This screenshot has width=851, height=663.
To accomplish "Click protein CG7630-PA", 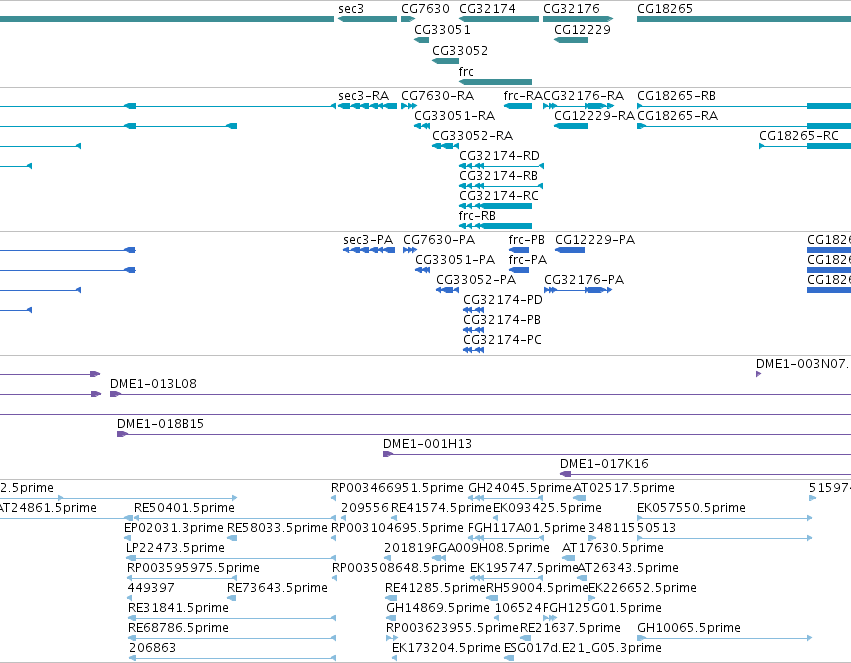I will pos(410,250).
